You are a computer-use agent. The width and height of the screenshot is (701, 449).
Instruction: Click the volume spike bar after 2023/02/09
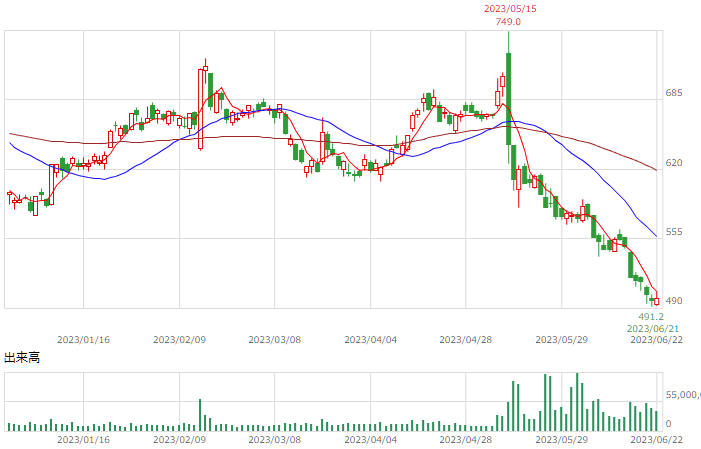coord(200,415)
